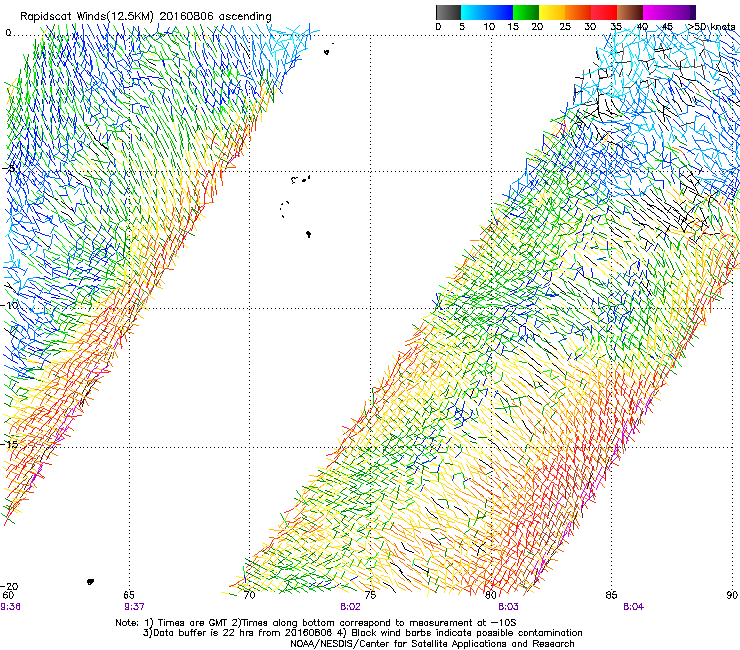Click the longitude axis label '60'
Viewport: 740px width, 650px height.
(x=7, y=595)
